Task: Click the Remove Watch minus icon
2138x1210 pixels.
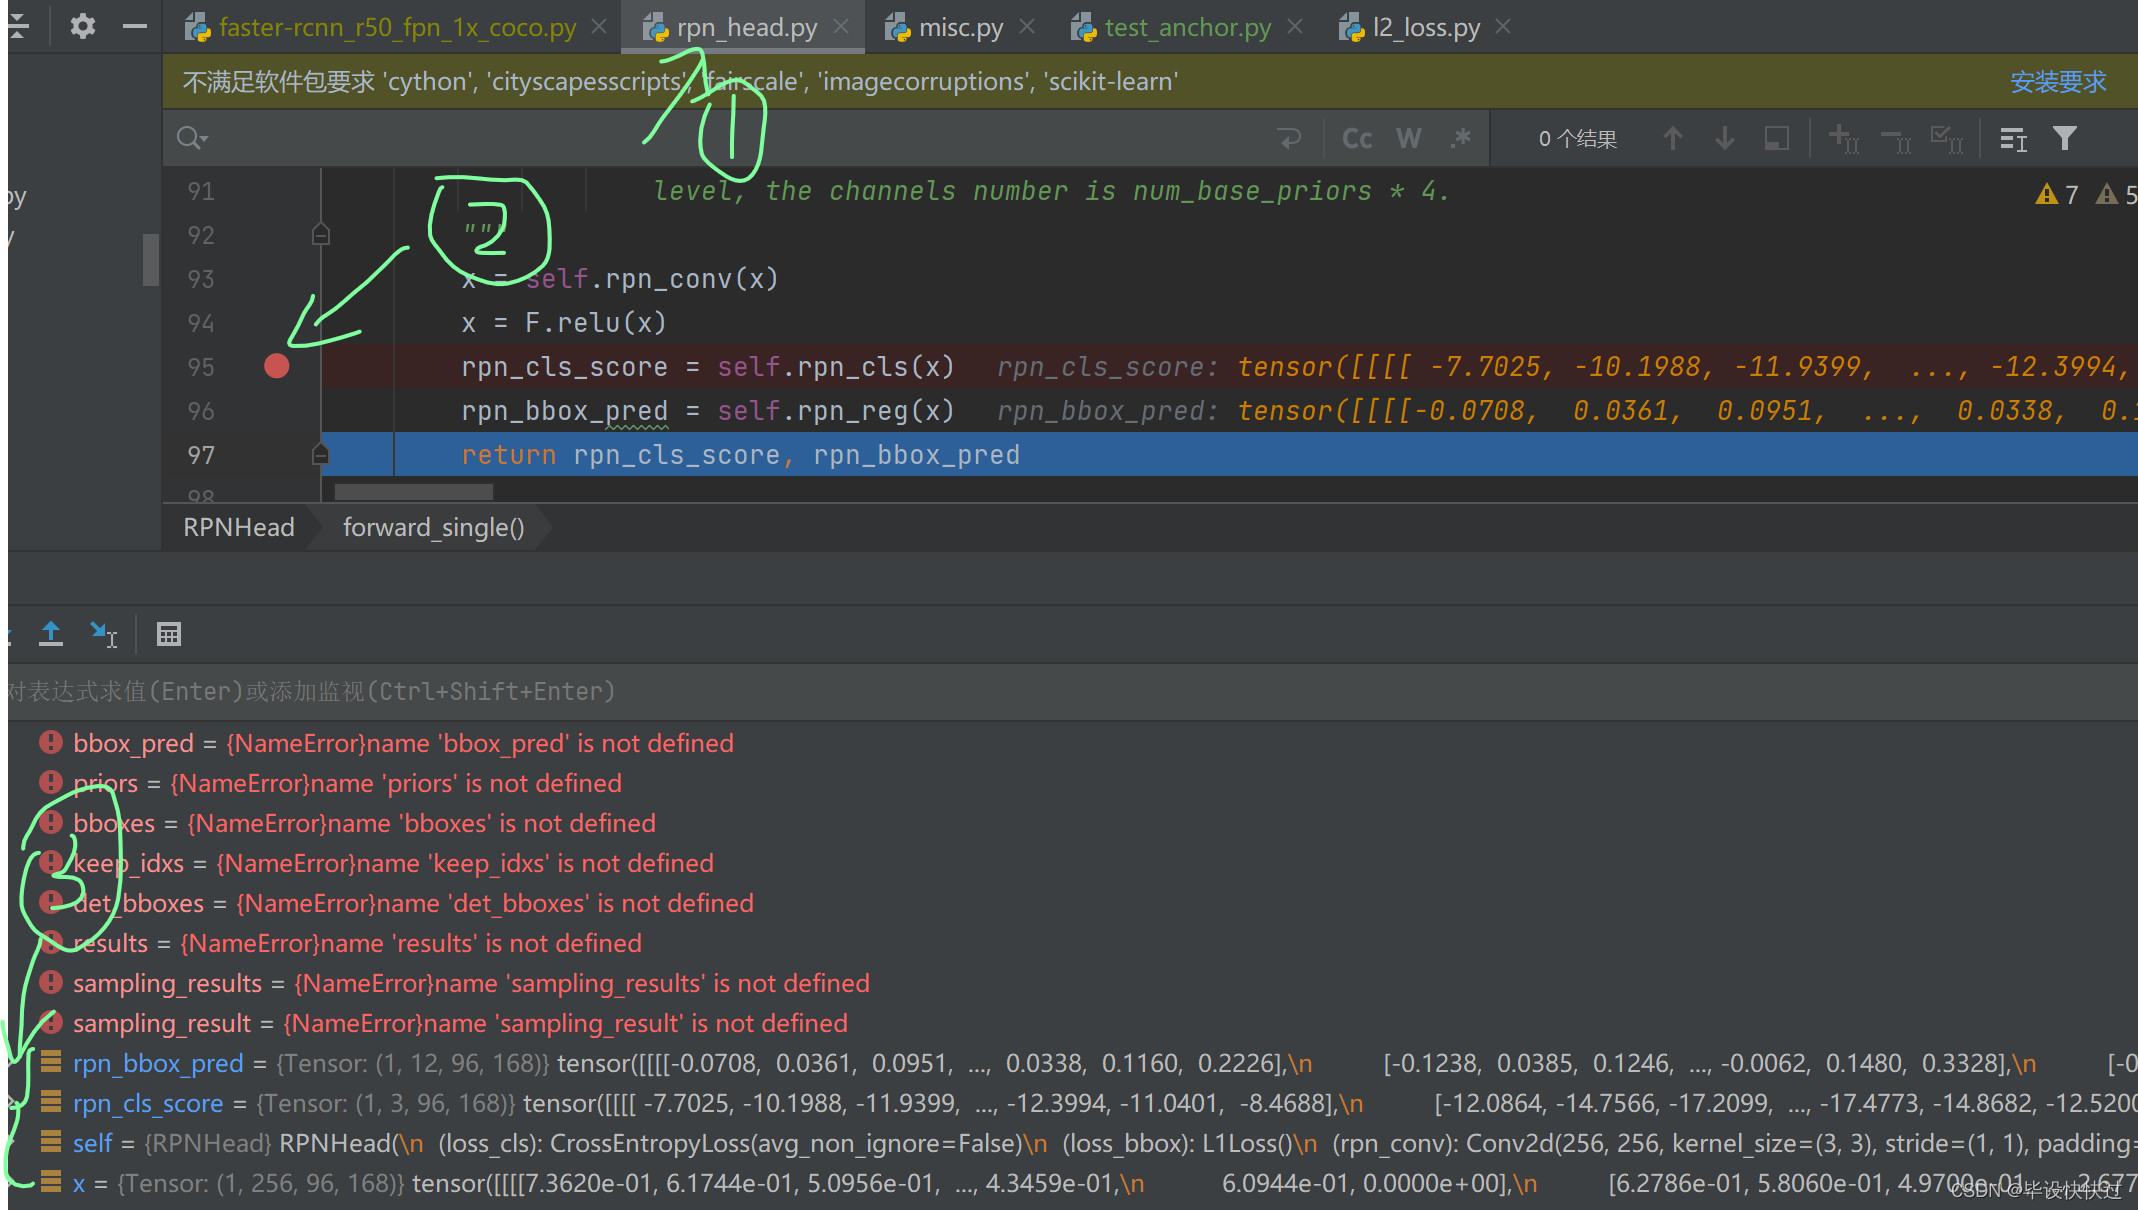Action: coord(1895,138)
